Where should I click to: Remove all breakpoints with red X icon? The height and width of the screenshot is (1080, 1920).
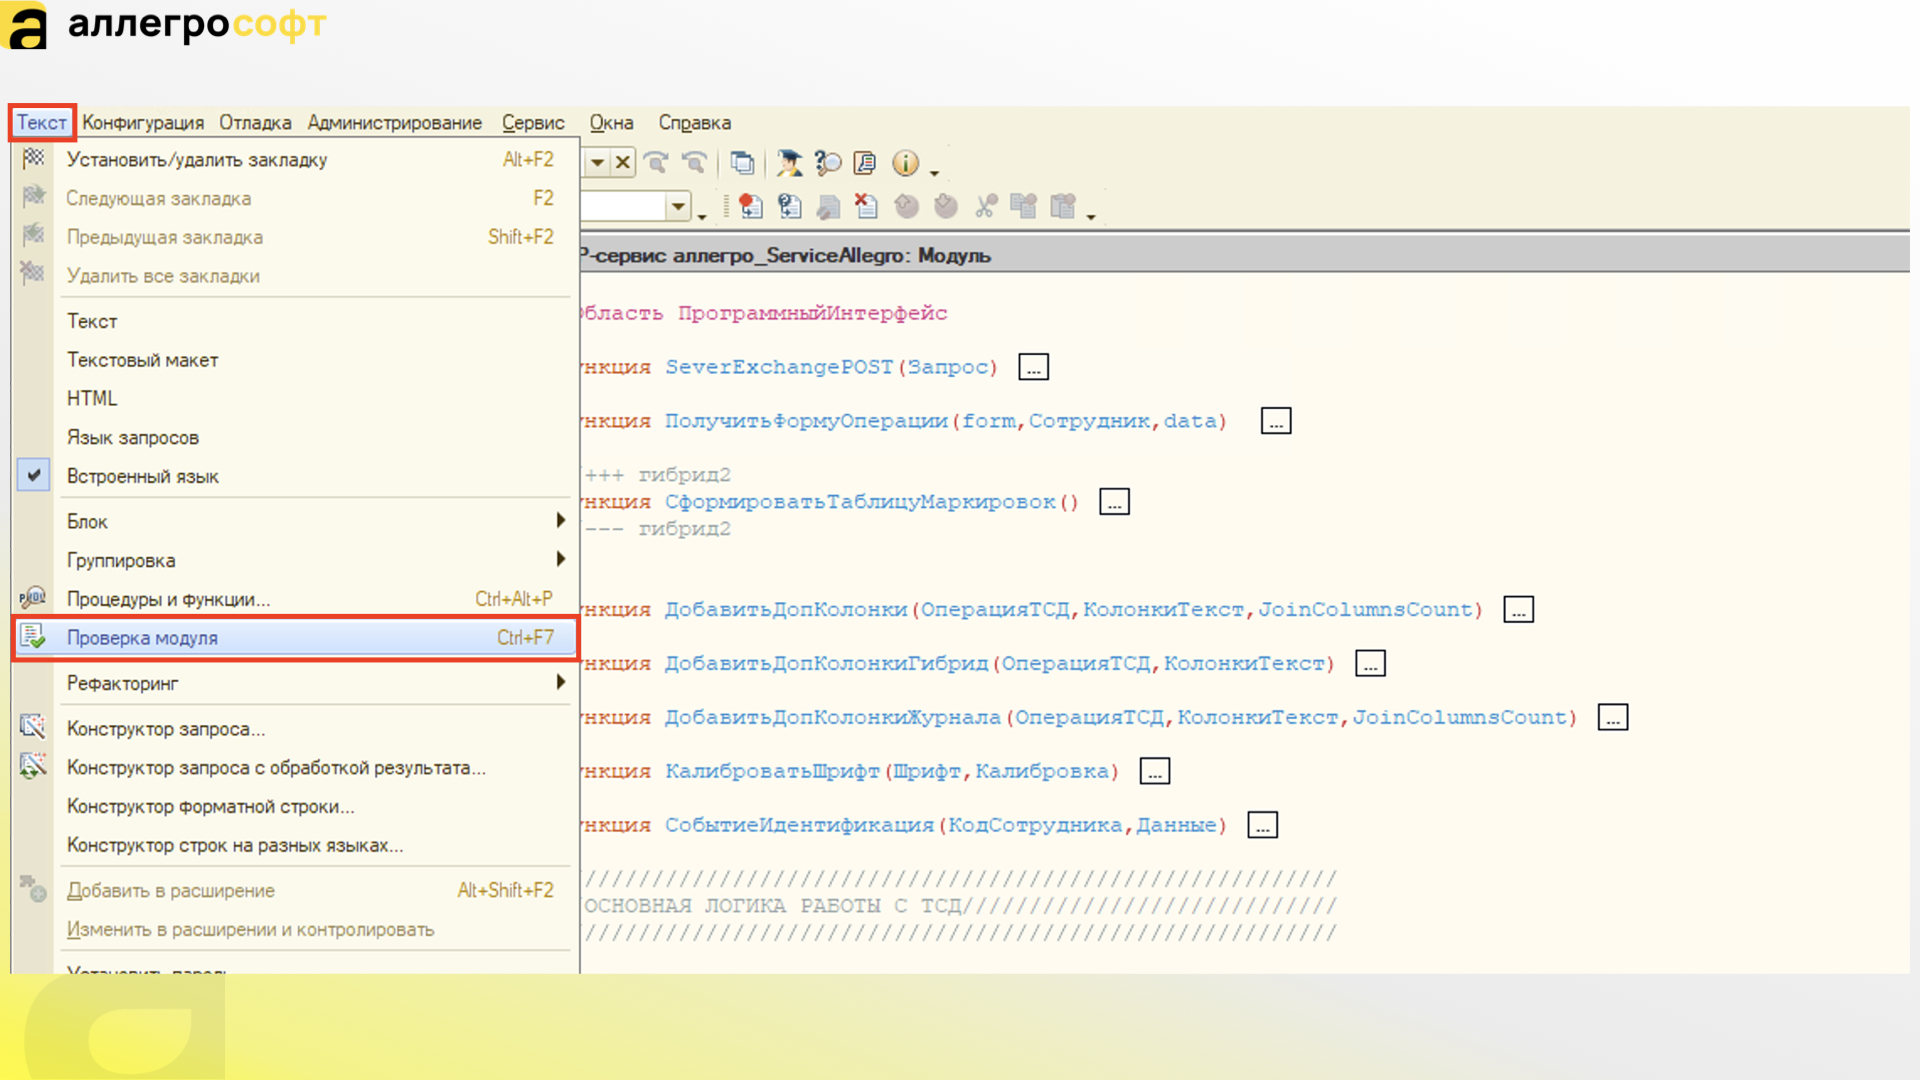(866, 206)
